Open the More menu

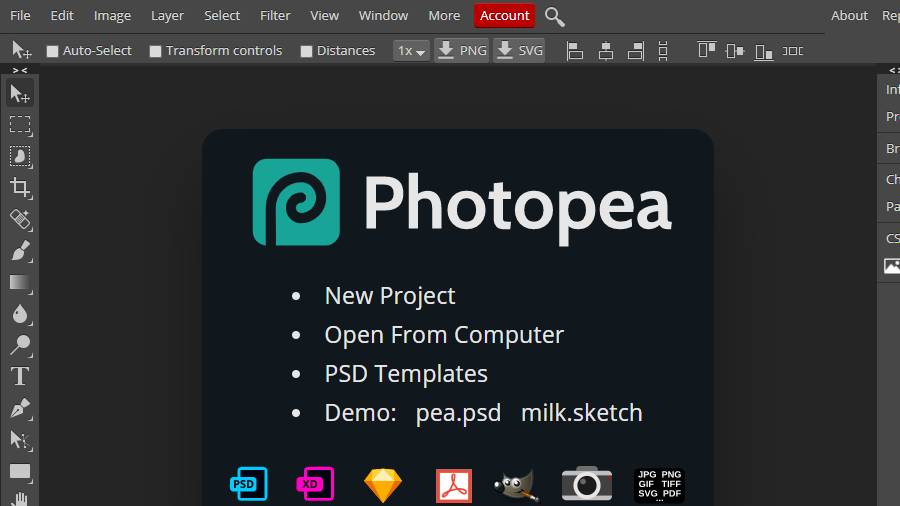point(444,16)
